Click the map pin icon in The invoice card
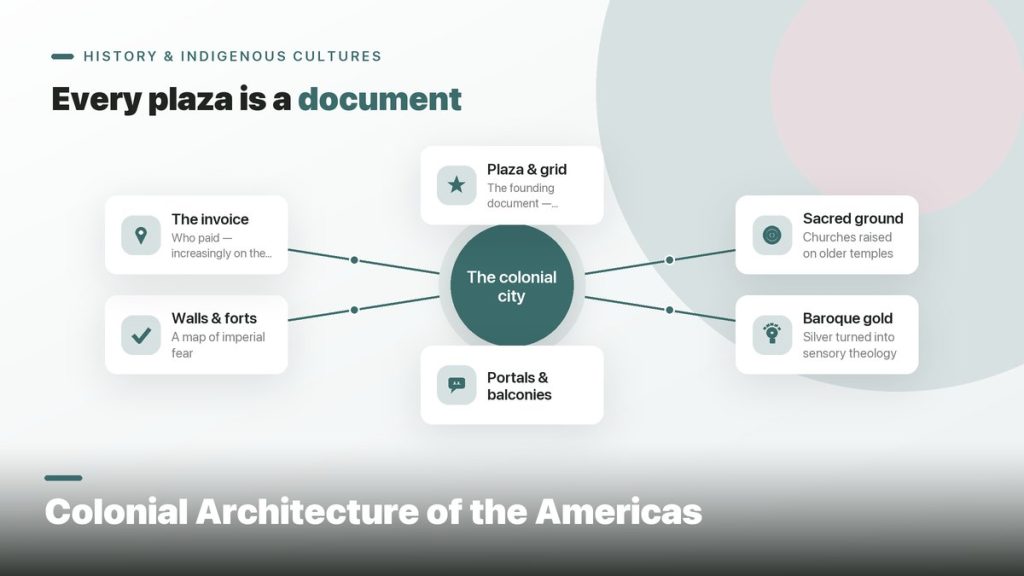The width and height of the screenshot is (1024, 576). click(x=141, y=235)
